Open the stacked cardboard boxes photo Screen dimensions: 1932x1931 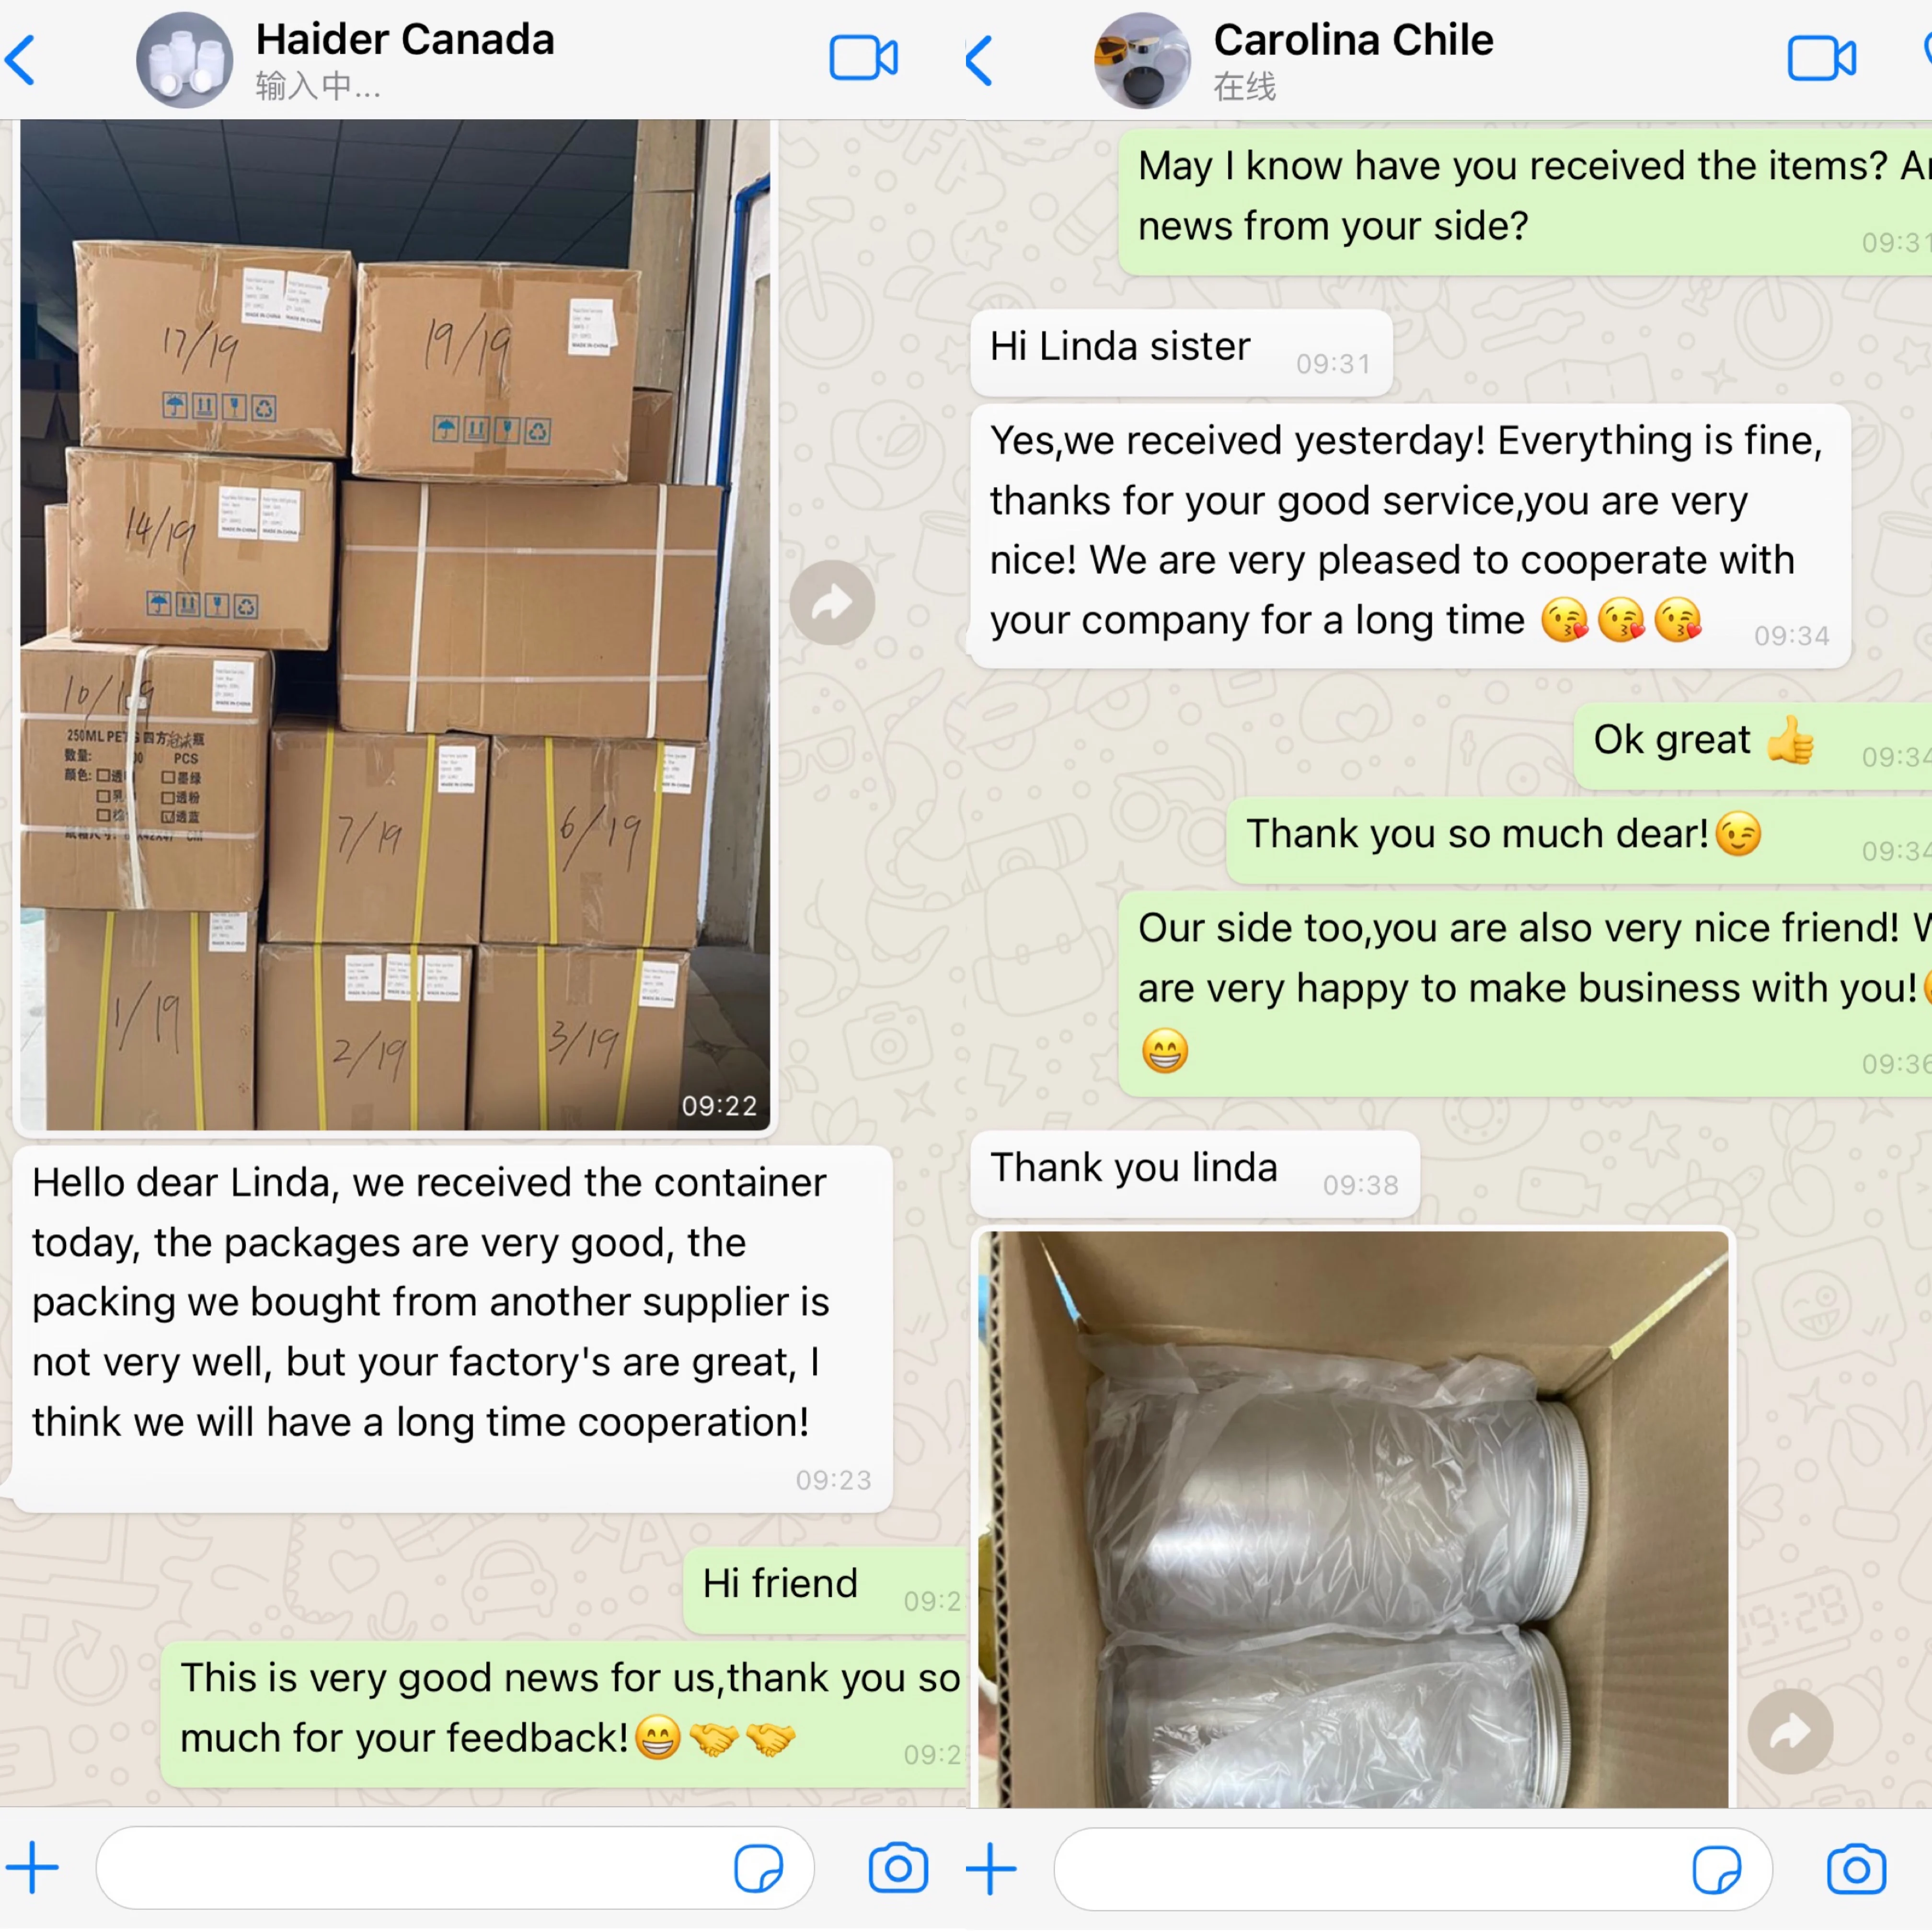coord(395,625)
